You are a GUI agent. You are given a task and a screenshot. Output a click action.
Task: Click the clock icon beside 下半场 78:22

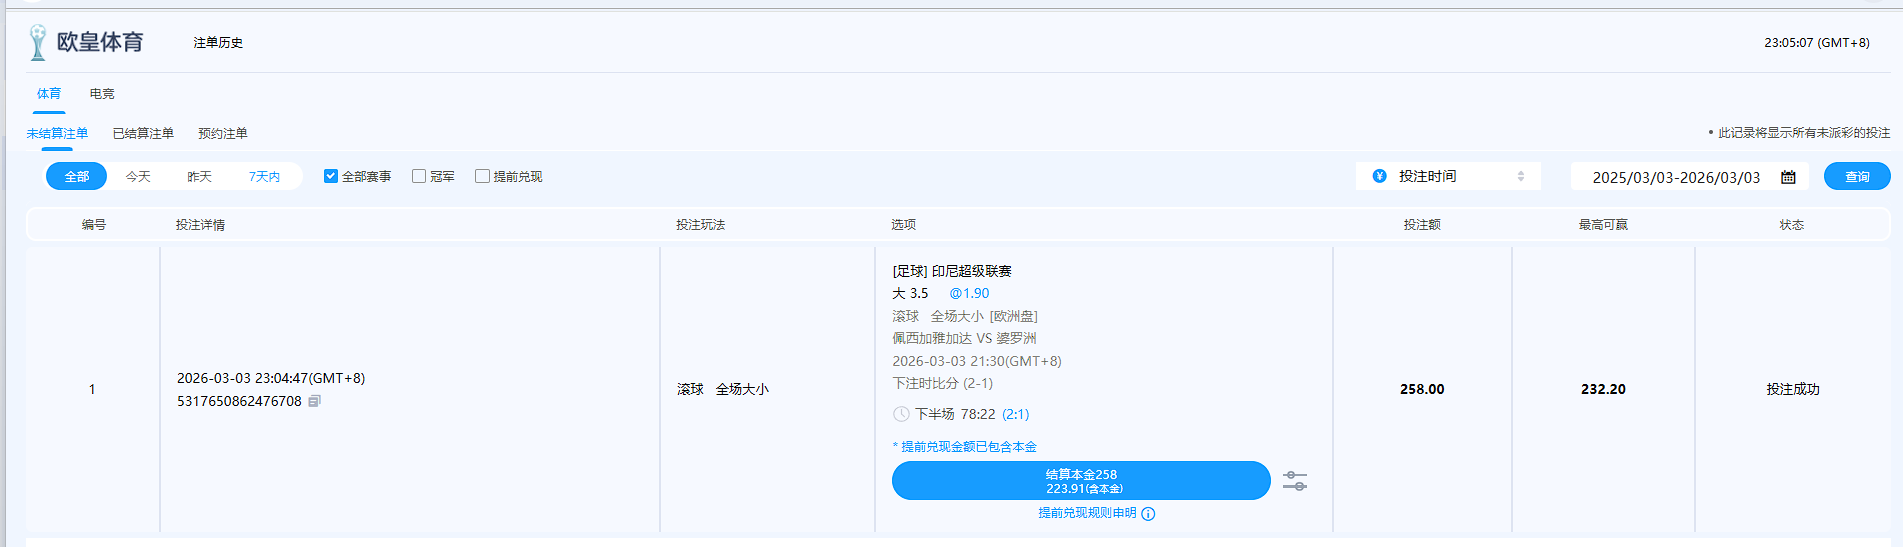[x=901, y=414]
